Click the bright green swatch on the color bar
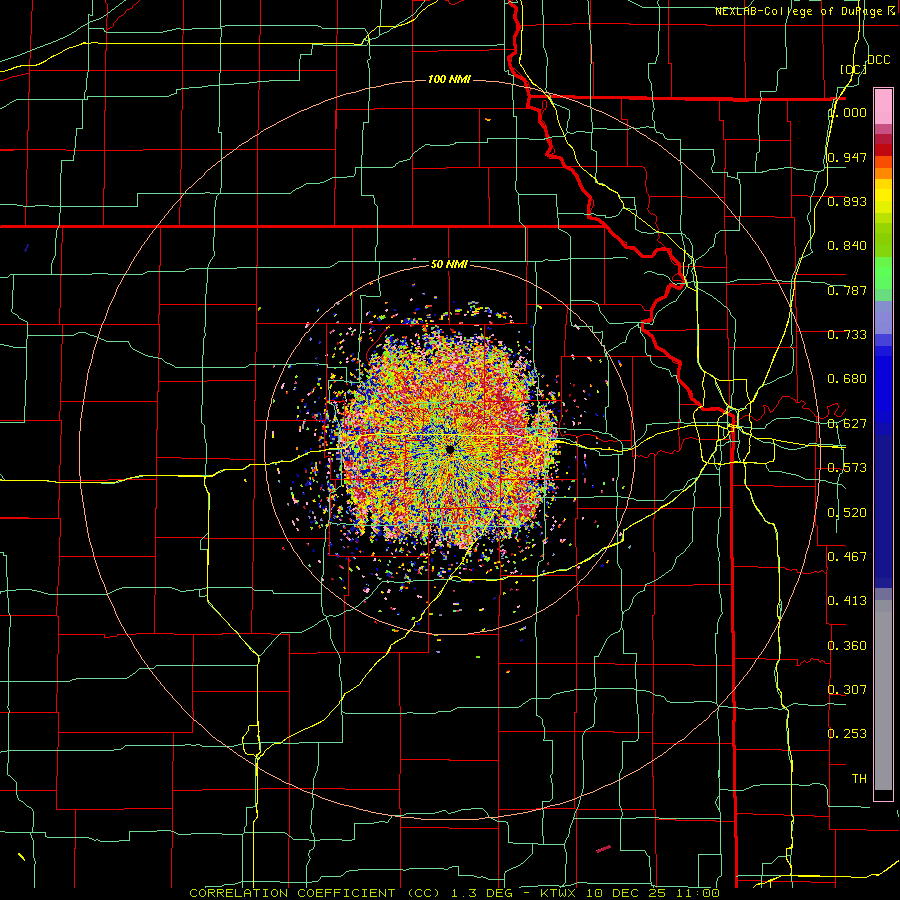900x900 pixels. (x=883, y=273)
